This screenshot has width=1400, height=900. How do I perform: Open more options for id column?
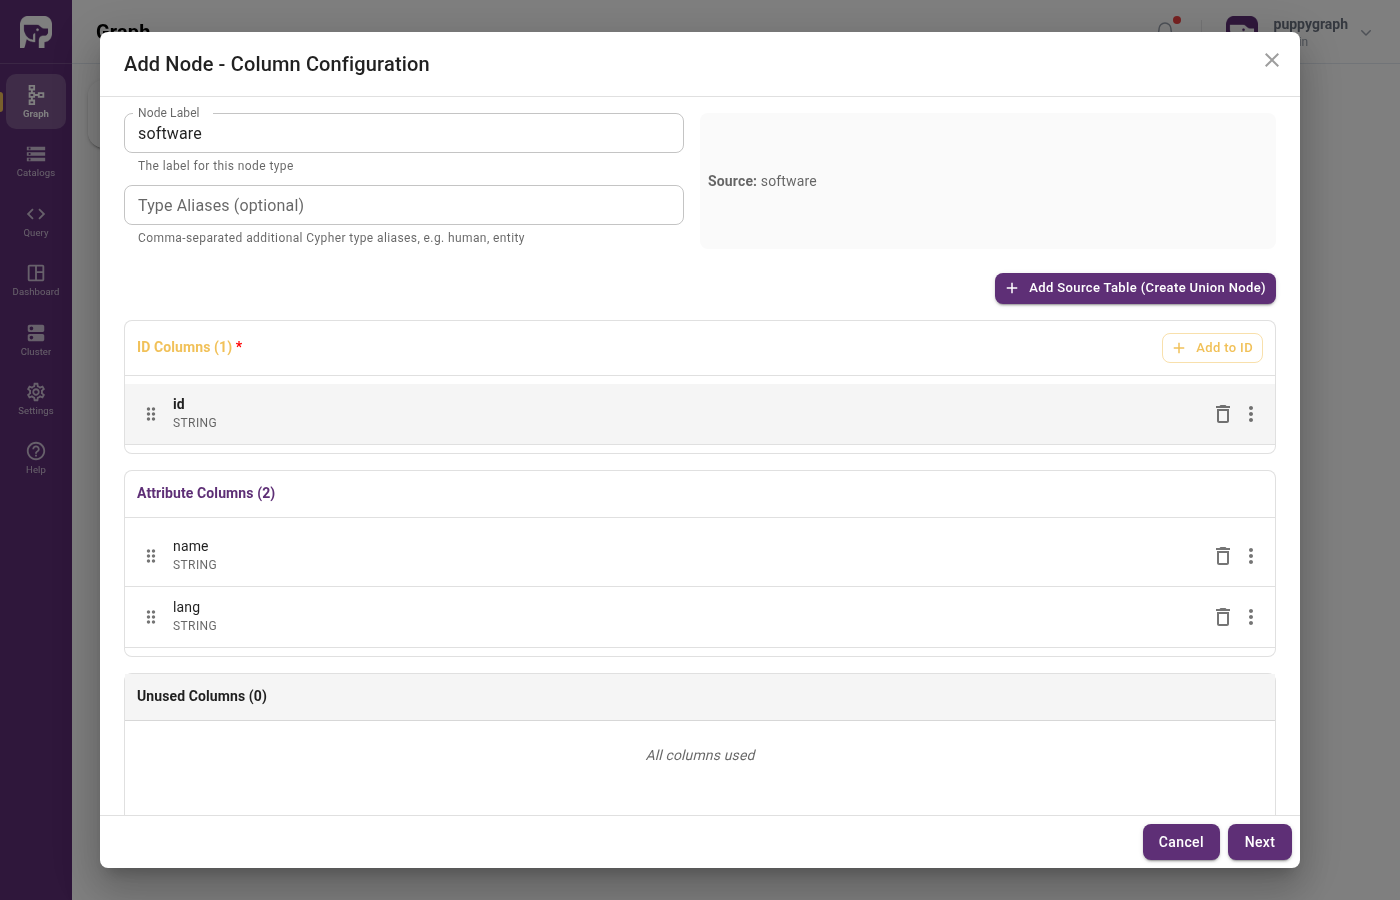1251,414
